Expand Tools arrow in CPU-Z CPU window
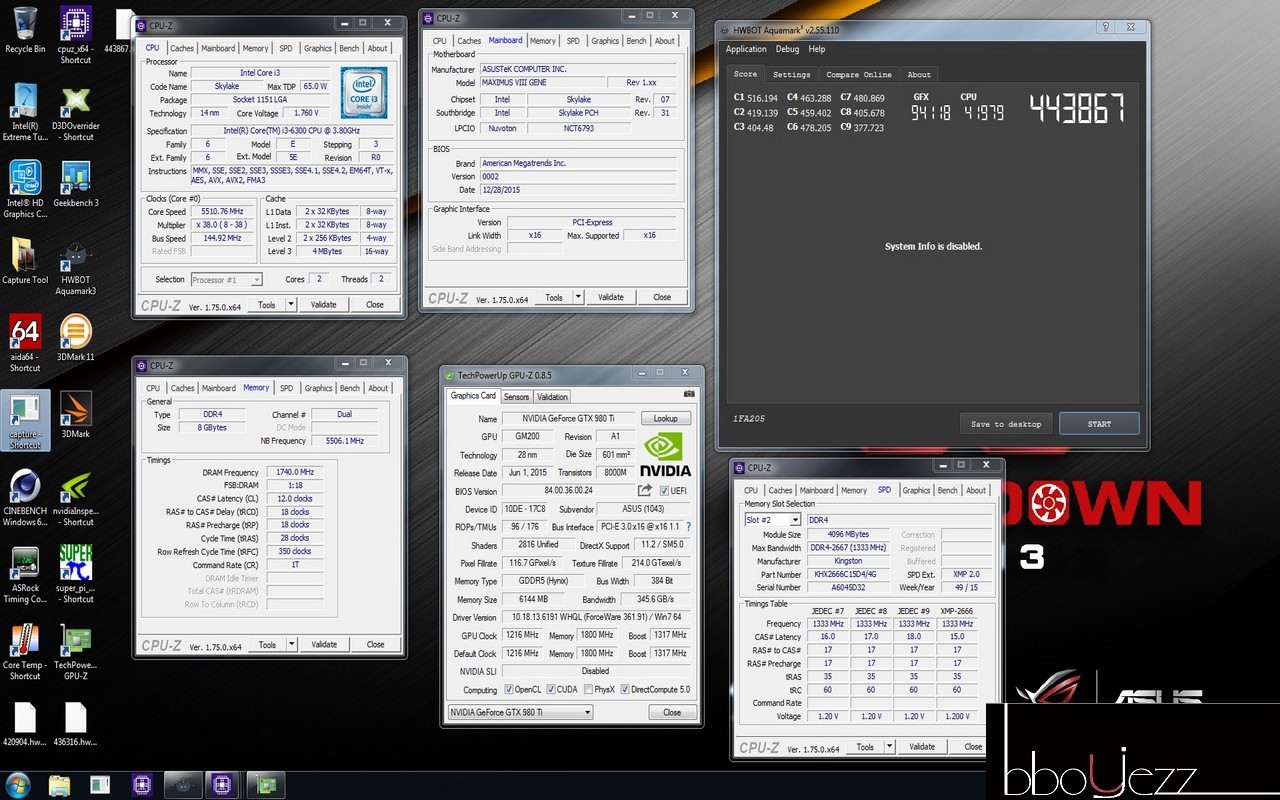The width and height of the screenshot is (1280, 800). pos(291,304)
